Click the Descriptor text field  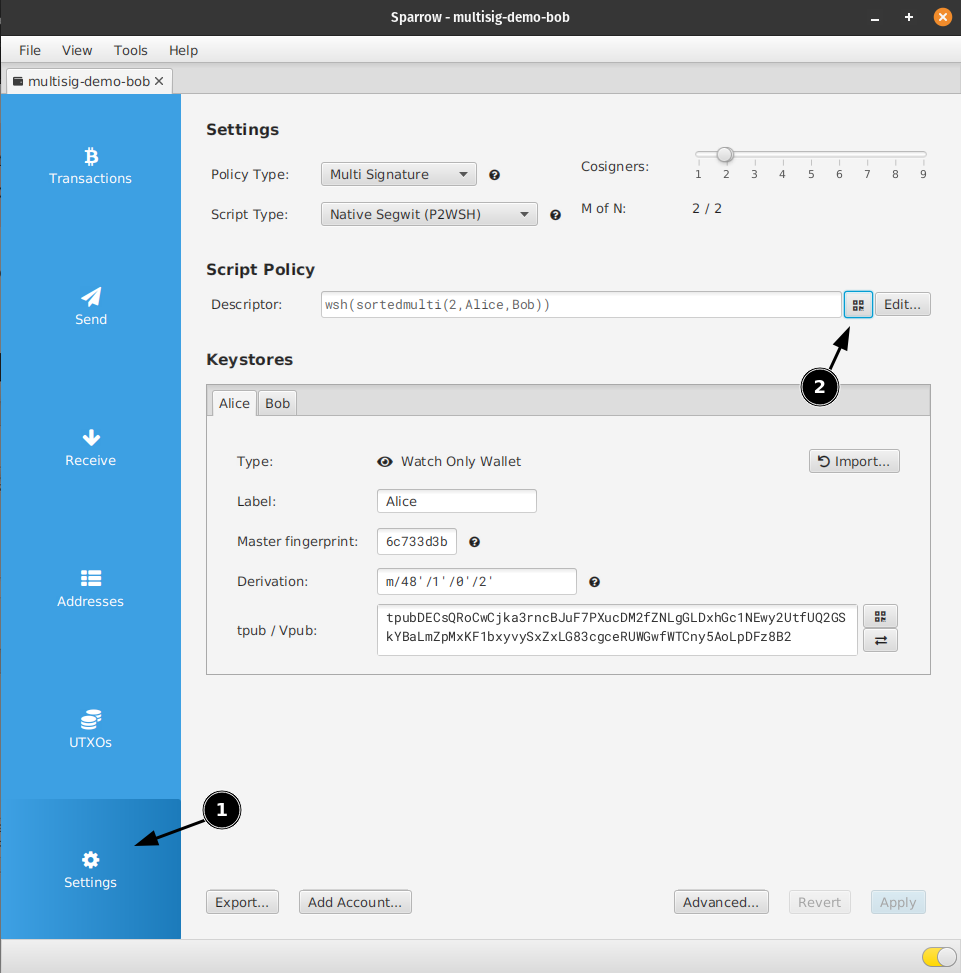point(581,305)
